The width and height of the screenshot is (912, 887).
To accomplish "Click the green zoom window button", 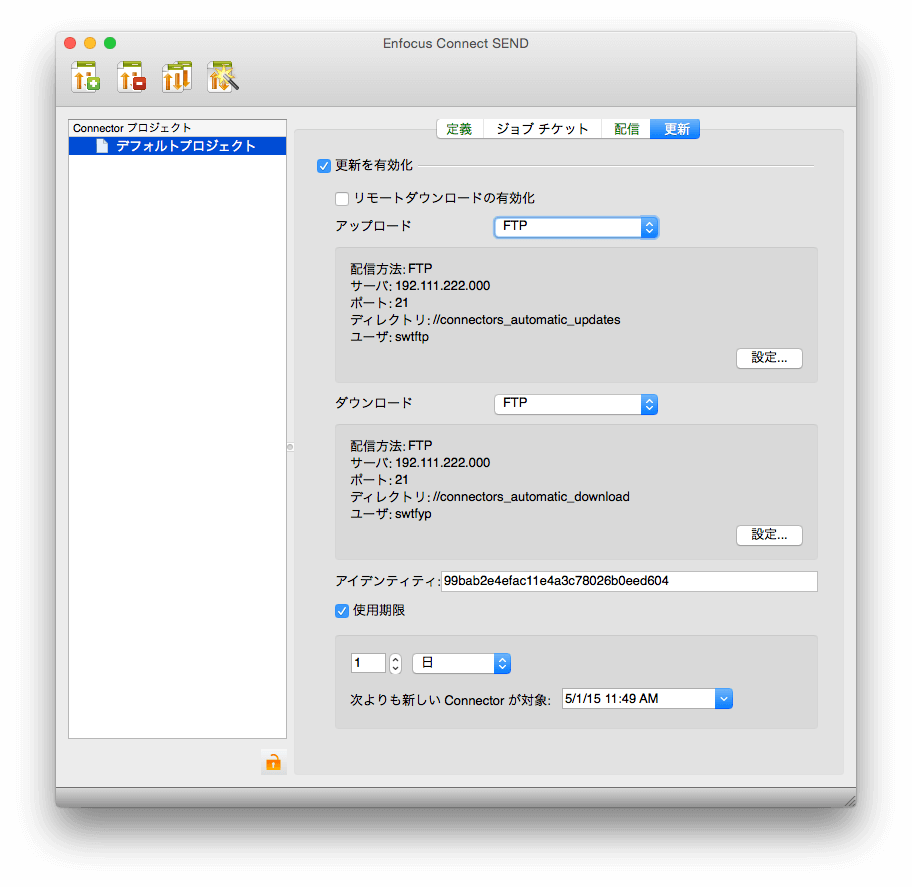I will click(x=110, y=43).
